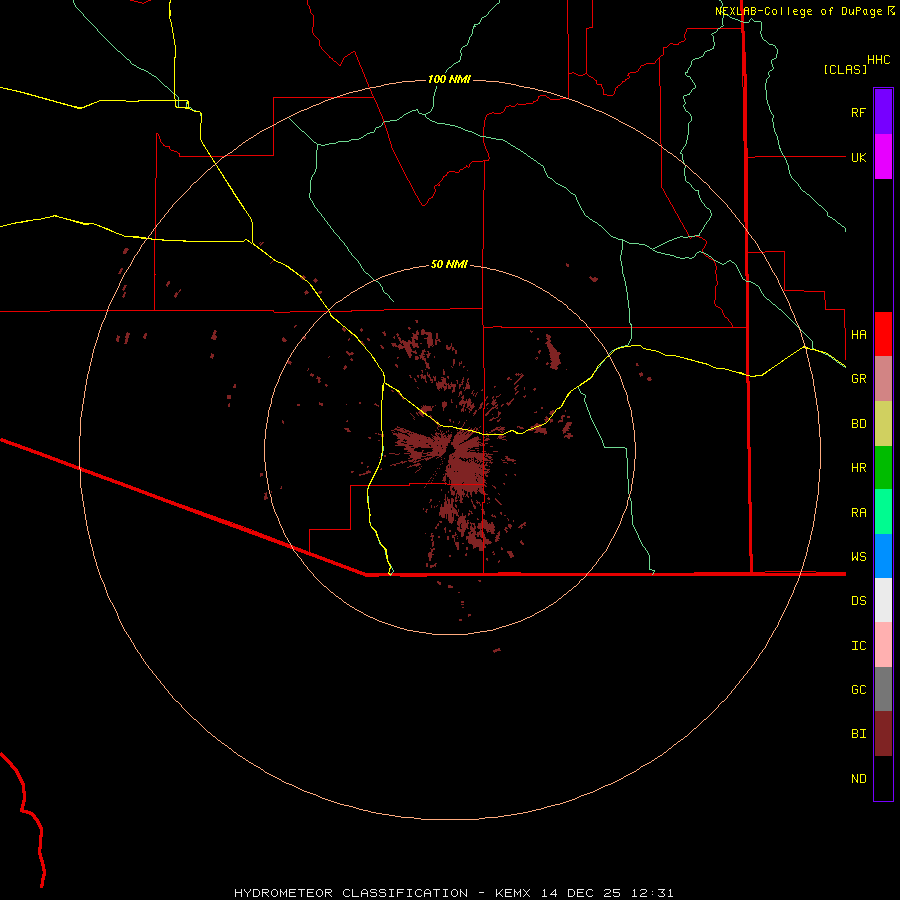
Task: Click the BD legend label
Action: point(858,424)
